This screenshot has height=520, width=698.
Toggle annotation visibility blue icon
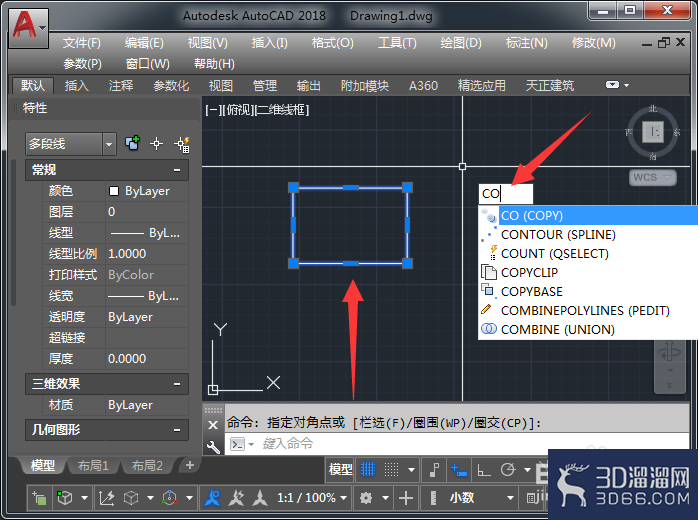tap(212, 498)
